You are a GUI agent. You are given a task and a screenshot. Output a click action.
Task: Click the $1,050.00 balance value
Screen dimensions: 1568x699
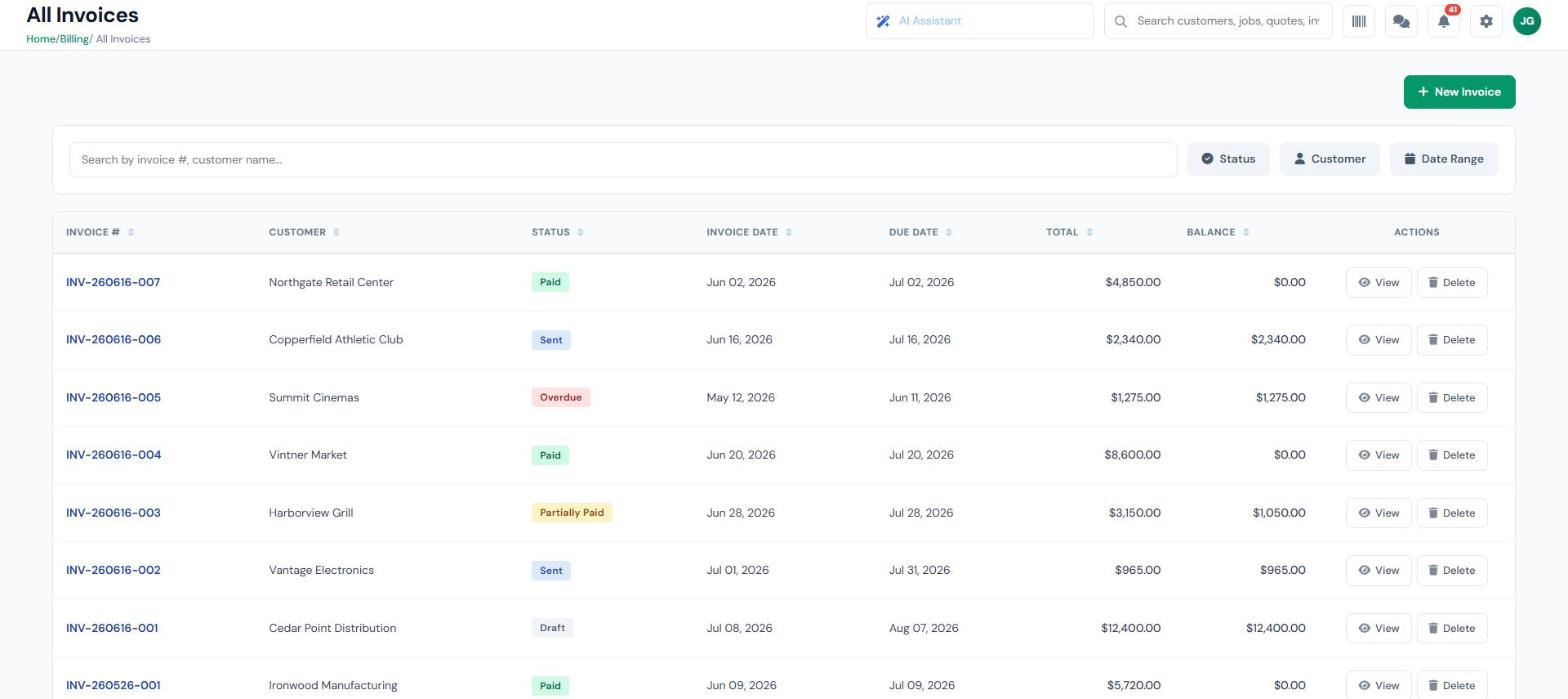click(1279, 513)
